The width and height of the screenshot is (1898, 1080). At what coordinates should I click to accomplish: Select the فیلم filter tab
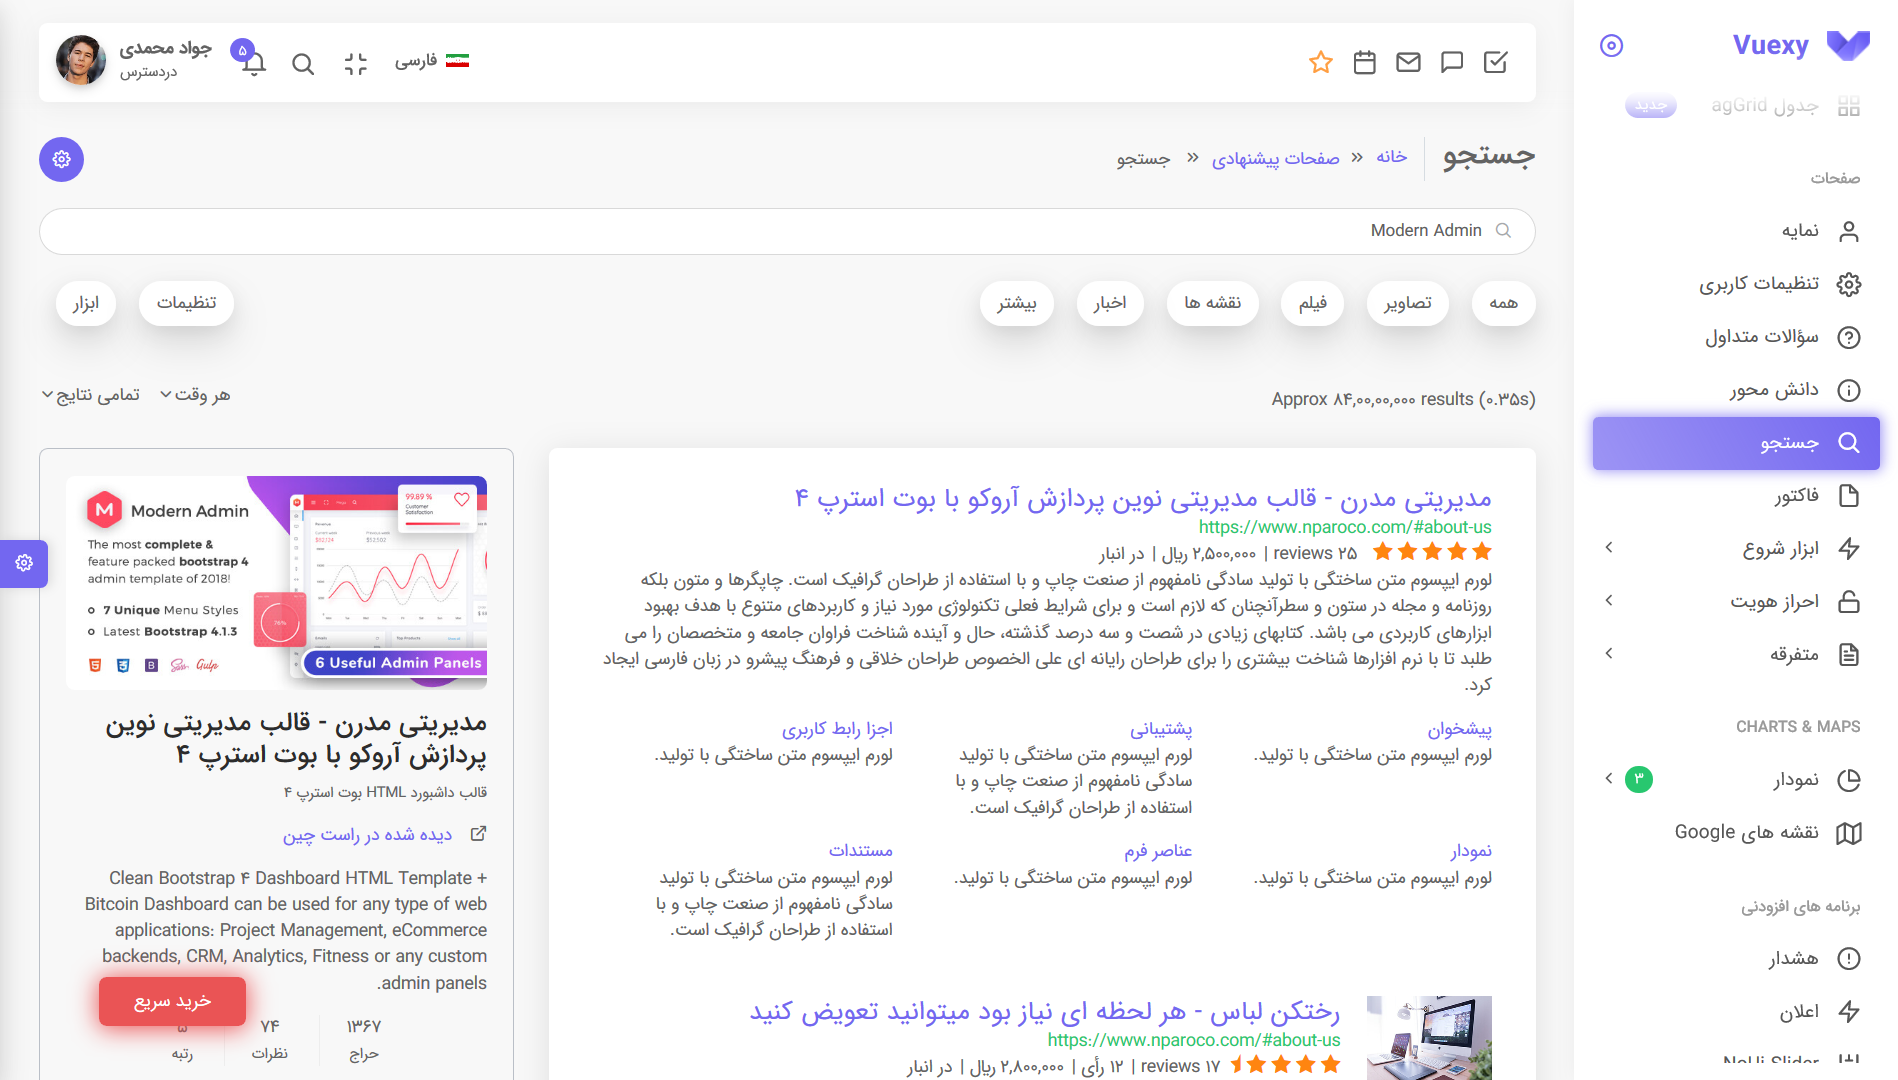coord(1313,303)
